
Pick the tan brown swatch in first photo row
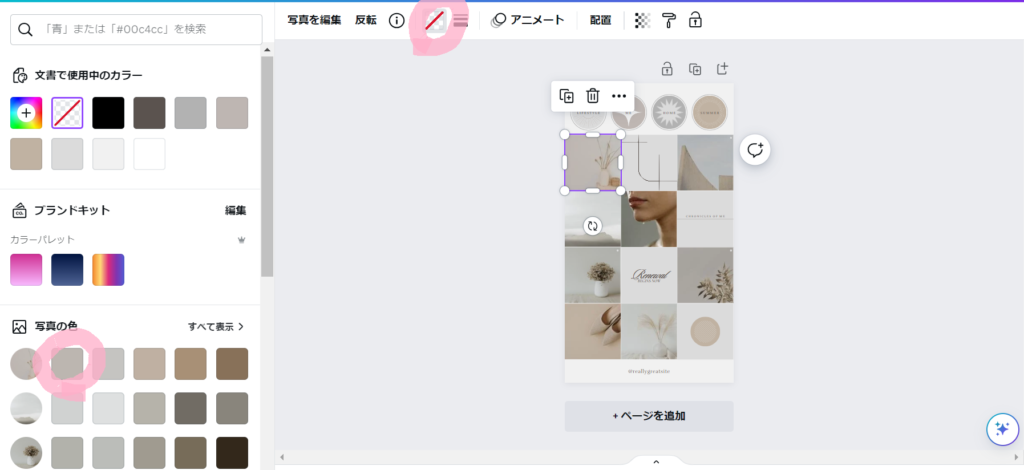point(191,364)
